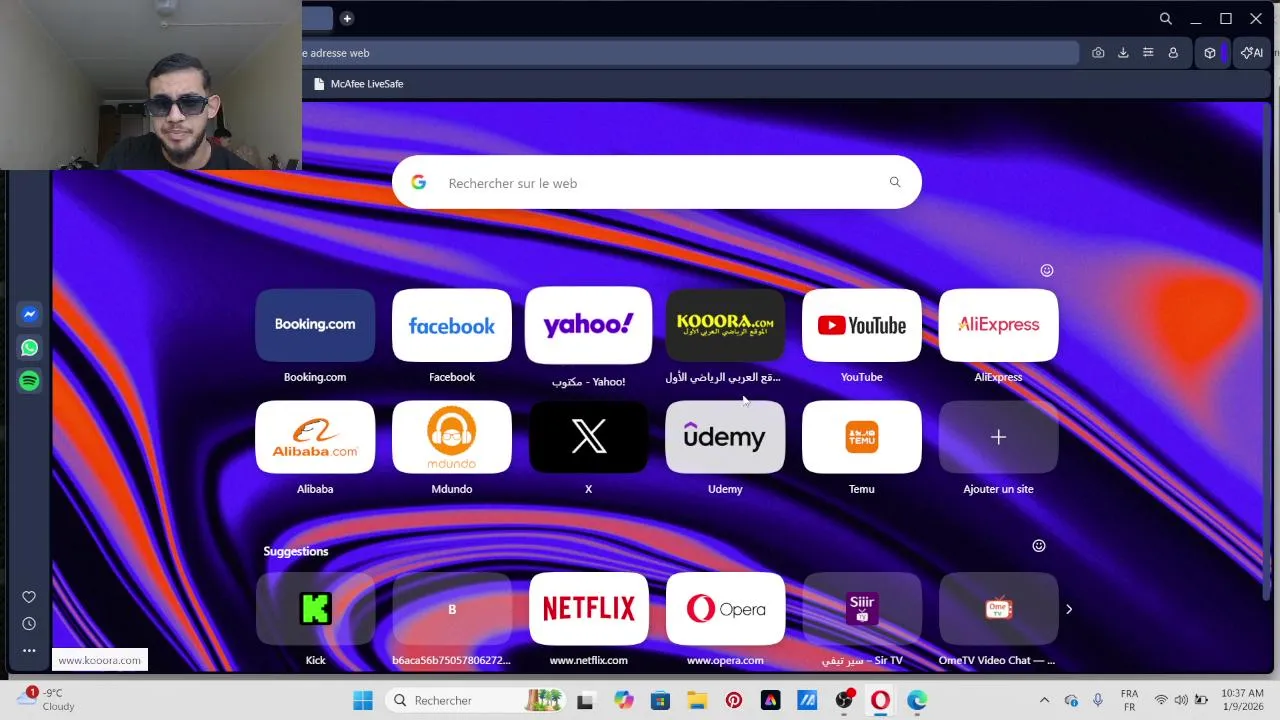Open Copilot from the taskbar

coord(624,700)
